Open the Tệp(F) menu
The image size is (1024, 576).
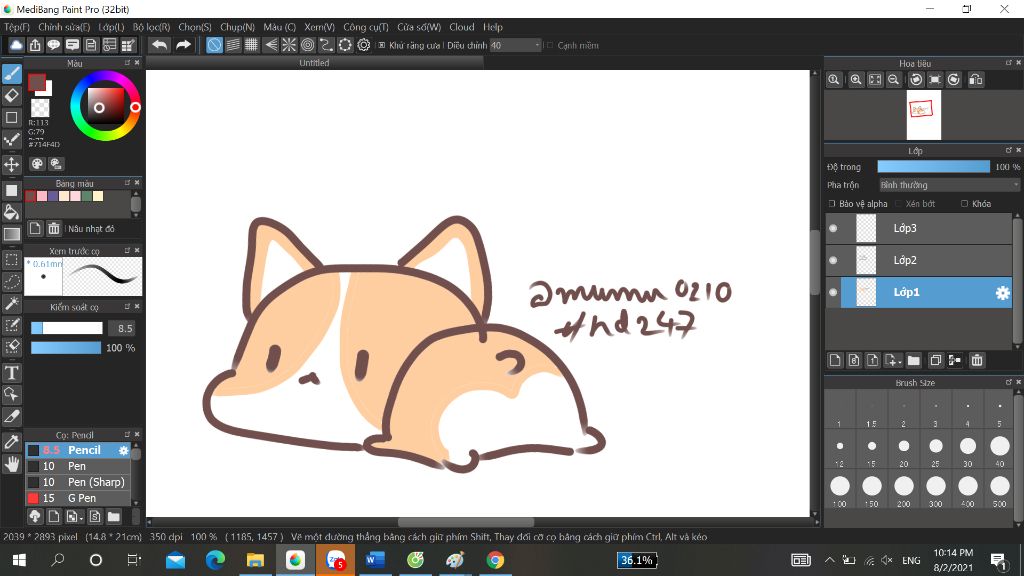(x=17, y=27)
